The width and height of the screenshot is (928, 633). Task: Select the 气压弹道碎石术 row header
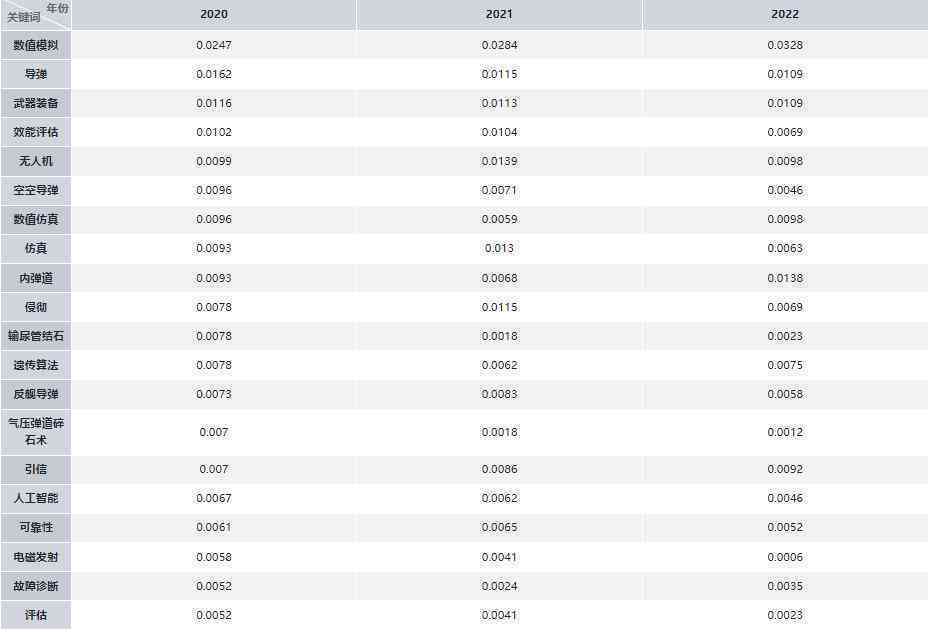click(36, 432)
